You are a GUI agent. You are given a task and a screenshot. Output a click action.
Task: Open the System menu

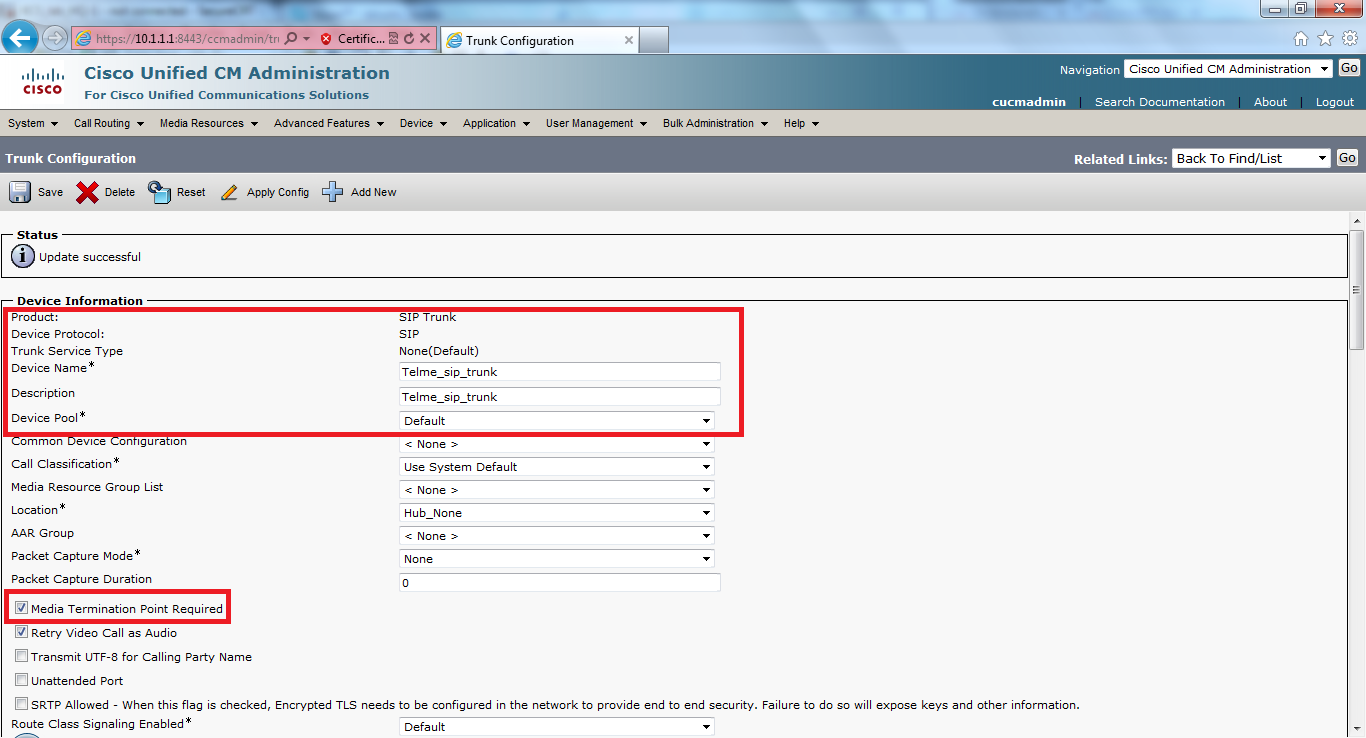(x=32, y=123)
